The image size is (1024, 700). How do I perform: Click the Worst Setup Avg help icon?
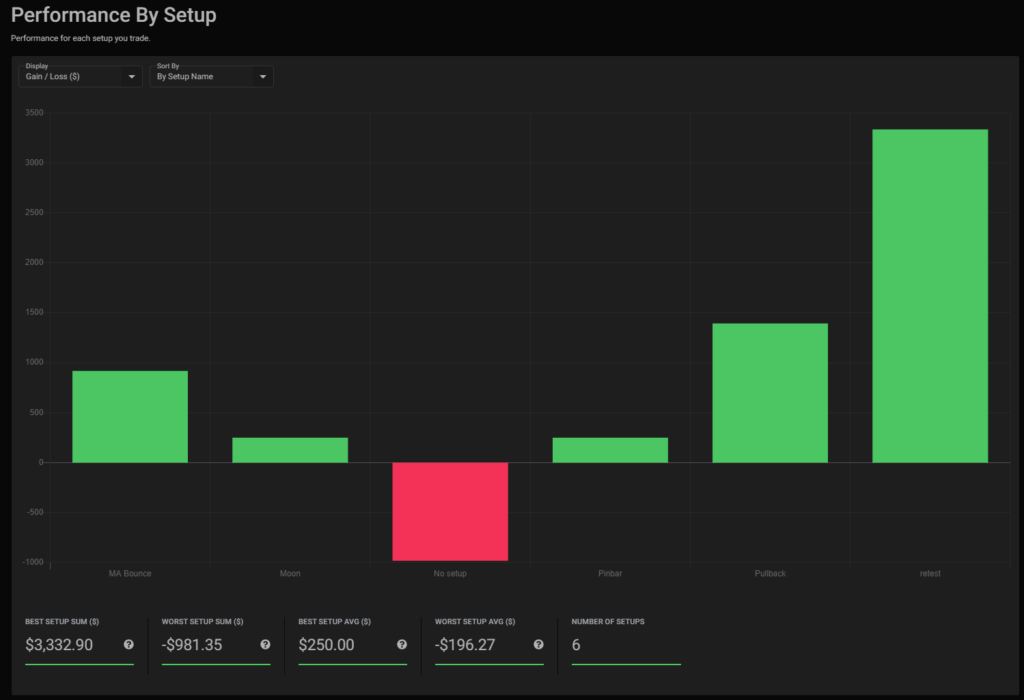click(x=539, y=645)
